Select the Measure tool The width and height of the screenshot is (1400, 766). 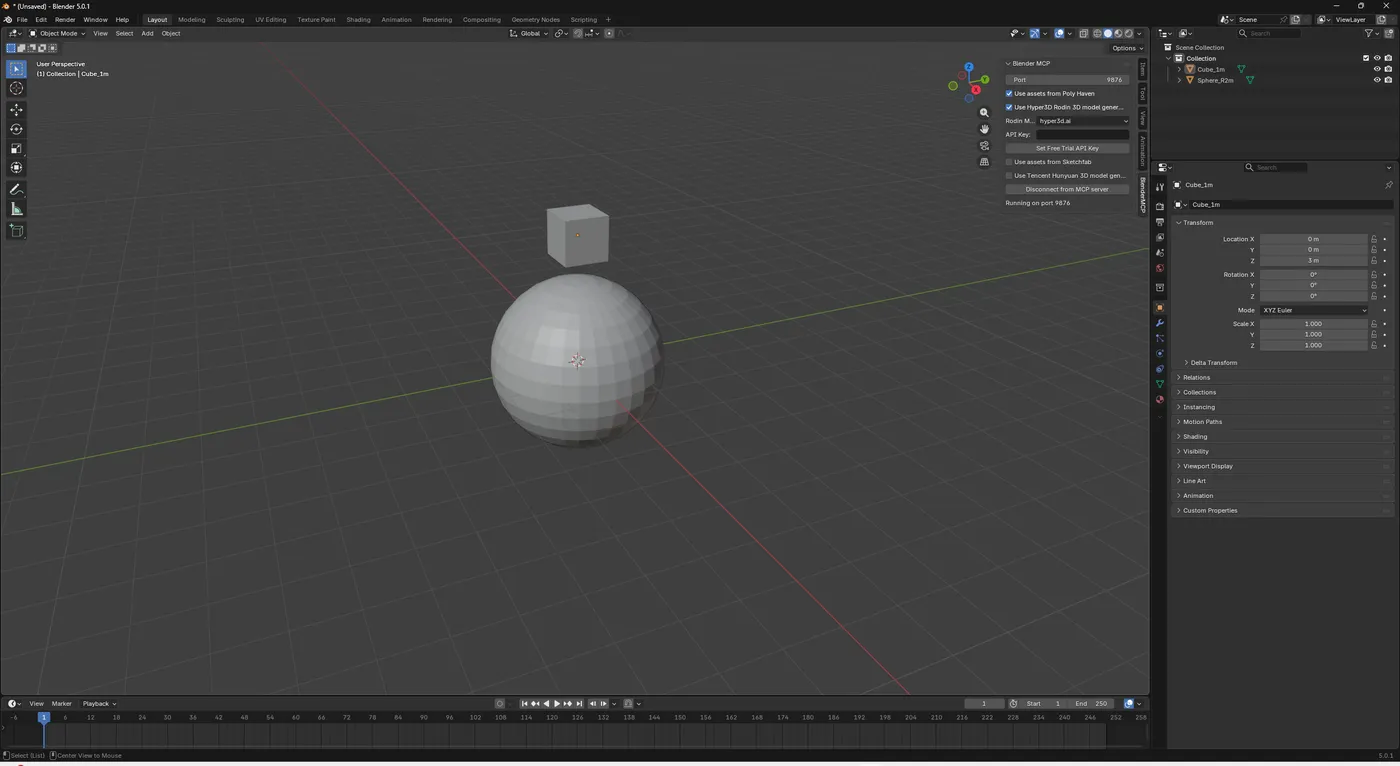pyautogui.click(x=16, y=209)
